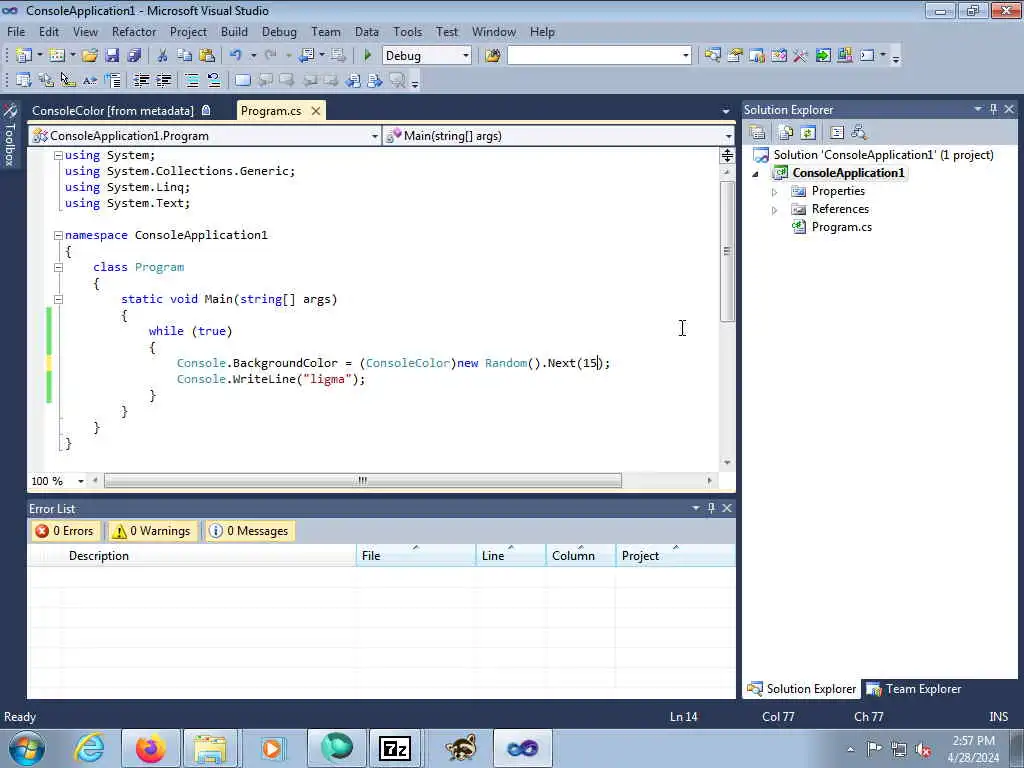Viewport: 1024px width, 768px height.
Task: Click the editor split-window handle above scrollbar
Action: 727,155
